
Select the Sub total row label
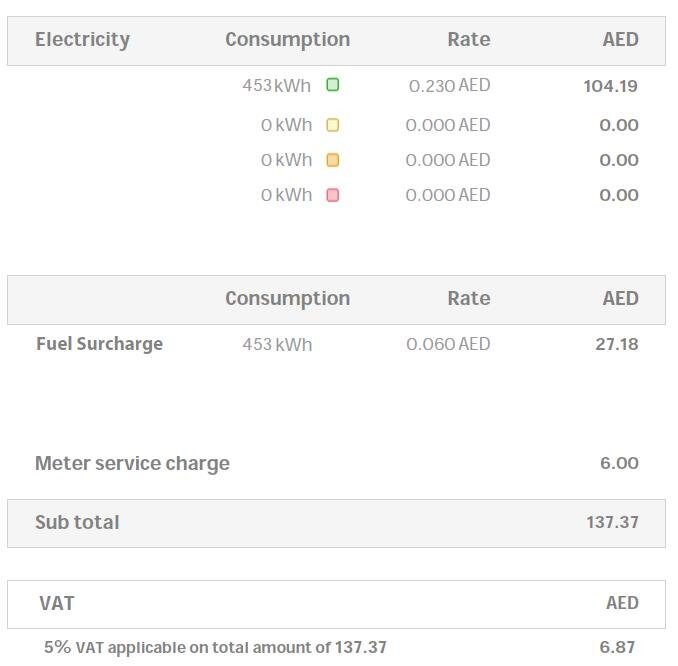click(77, 523)
